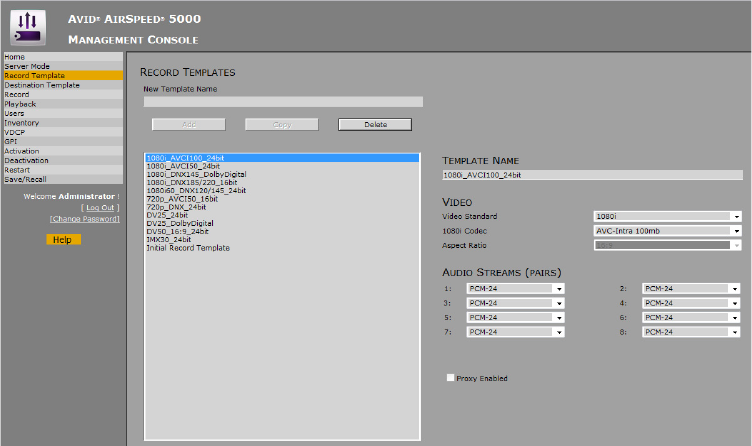Go to the Record page
Viewport: 752px width, 446px height.
(x=63, y=94)
